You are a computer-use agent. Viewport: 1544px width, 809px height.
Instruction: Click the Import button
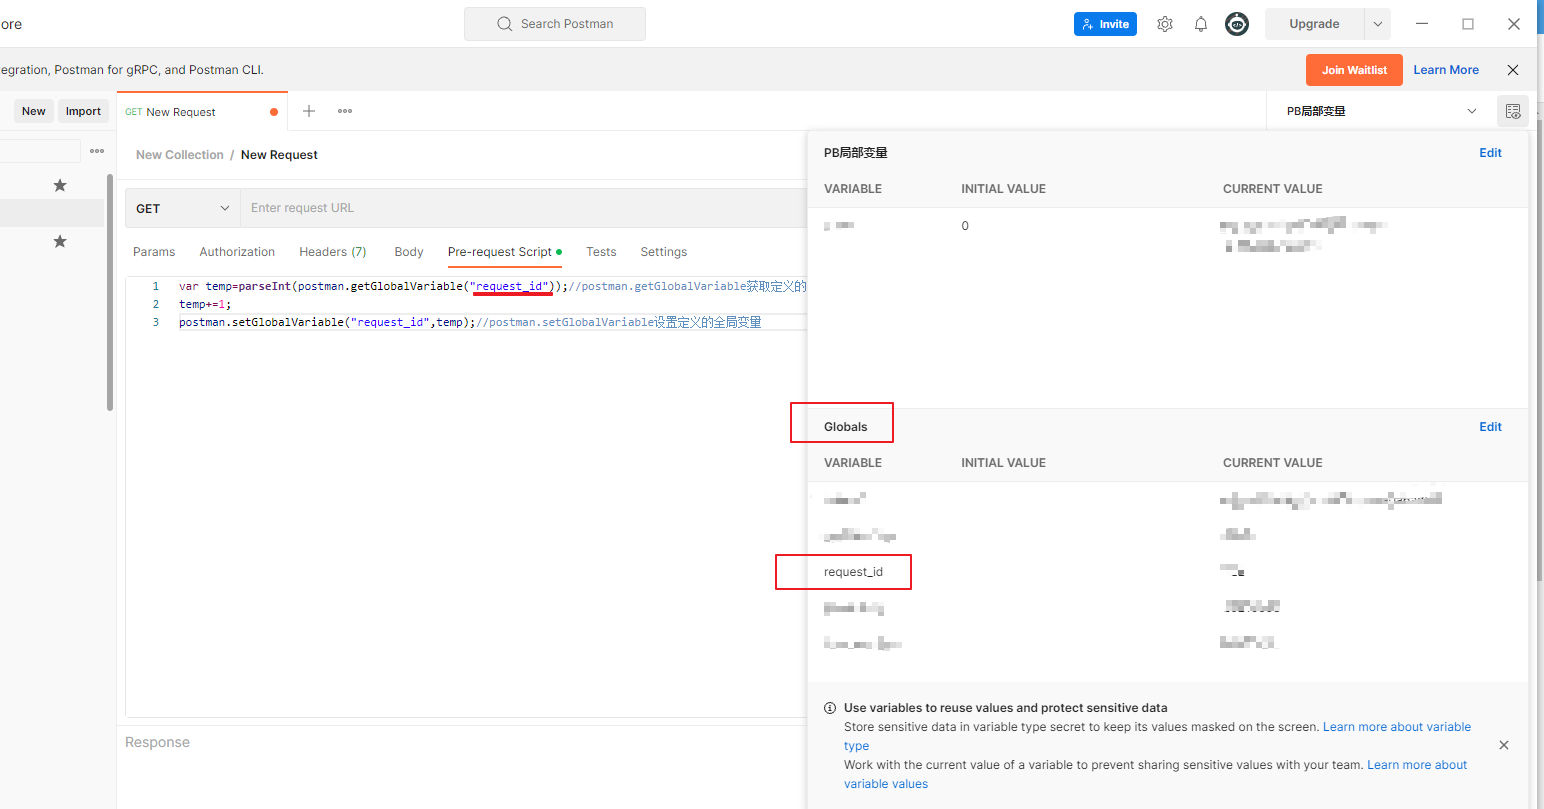pyautogui.click(x=83, y=111)
